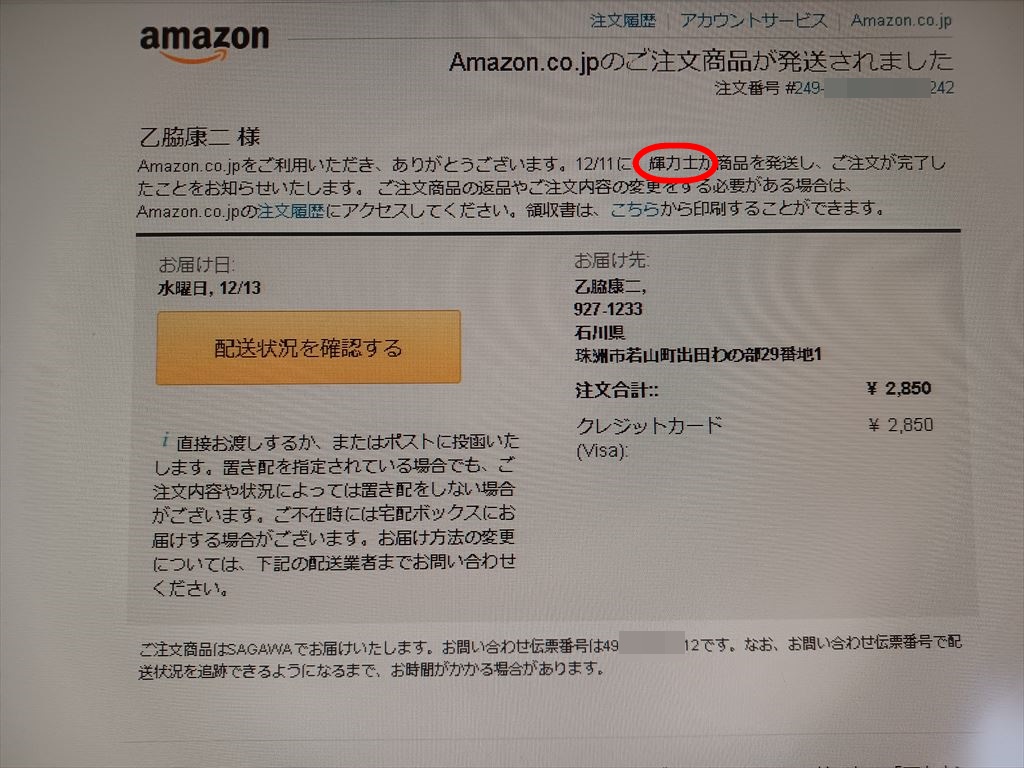Click the お届け先 label
The image size is (1024, 768).
[611, 261]
